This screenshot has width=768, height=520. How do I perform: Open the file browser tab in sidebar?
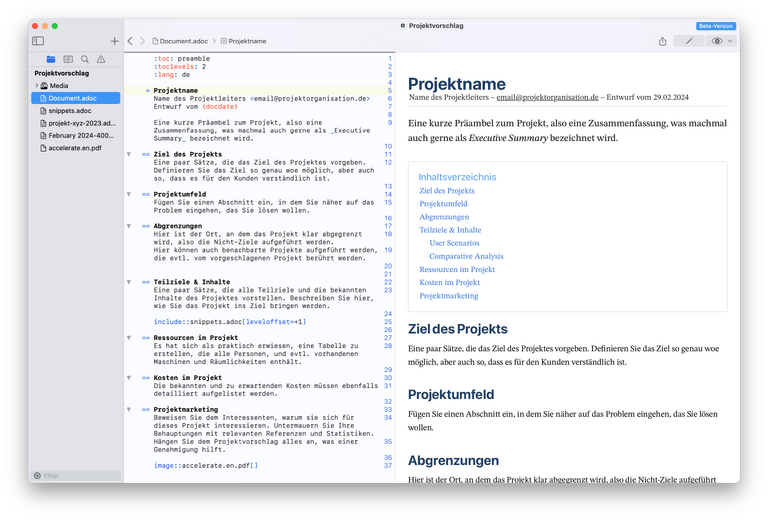click(x=51, y=60)
